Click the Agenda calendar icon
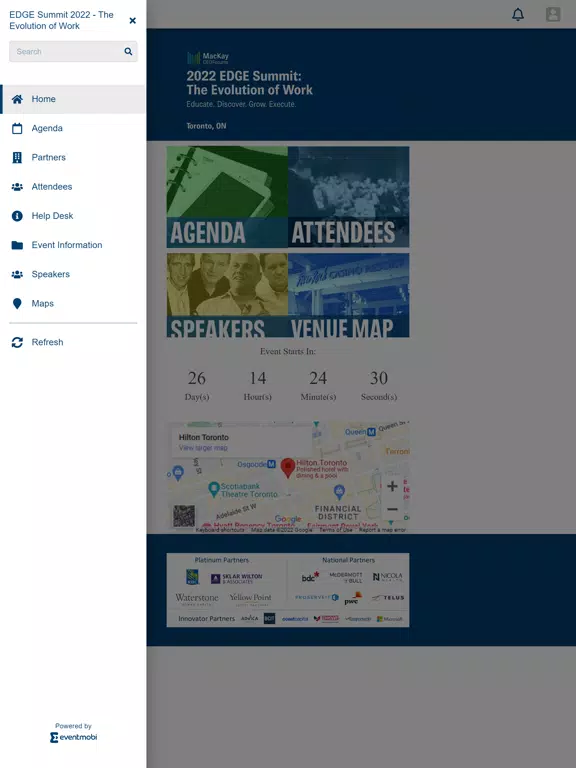Screen dimensions: 576x768 click(17, 128)
